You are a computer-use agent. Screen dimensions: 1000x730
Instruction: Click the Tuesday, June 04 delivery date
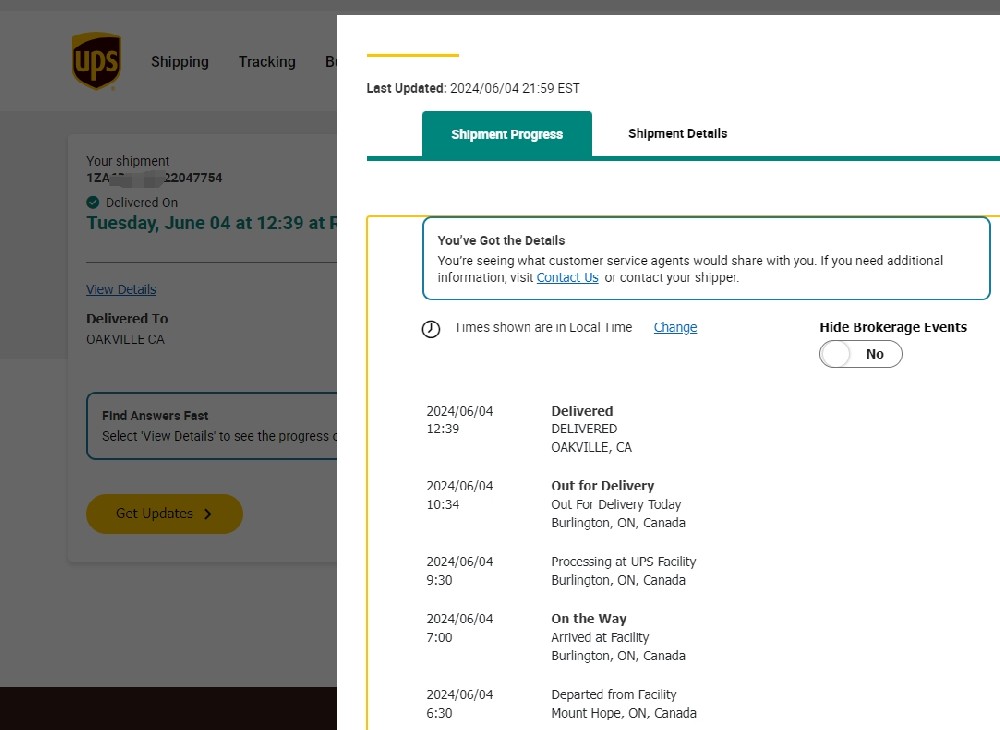pyautogui.click(x=211, y=223)
